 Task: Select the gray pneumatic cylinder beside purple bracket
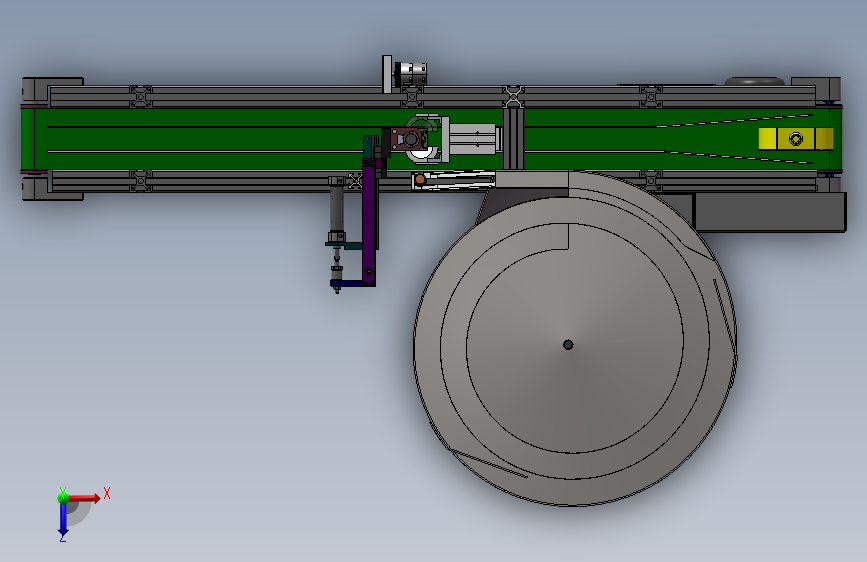(337, 209)
